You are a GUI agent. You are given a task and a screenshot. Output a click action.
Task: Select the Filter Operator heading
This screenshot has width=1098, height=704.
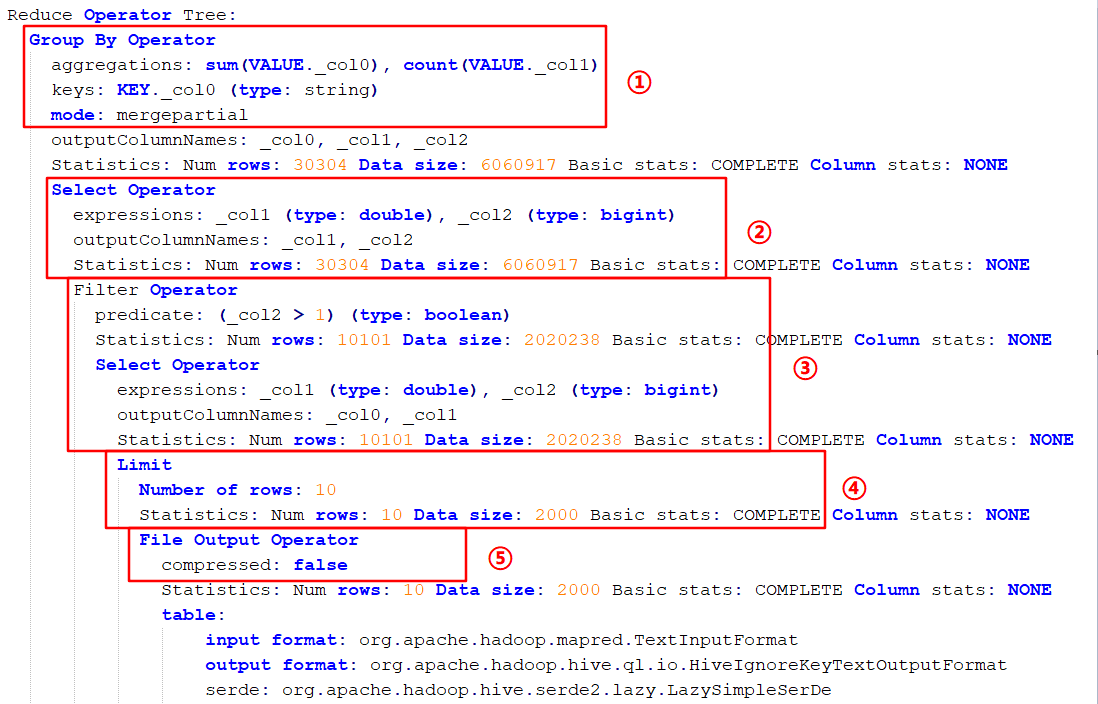[155, 290]
